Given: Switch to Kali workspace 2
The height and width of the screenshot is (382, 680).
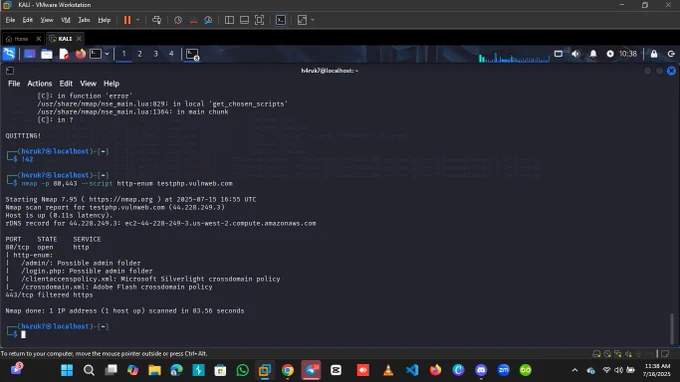Looking at the screenshot, I should [x=140, y=54].
